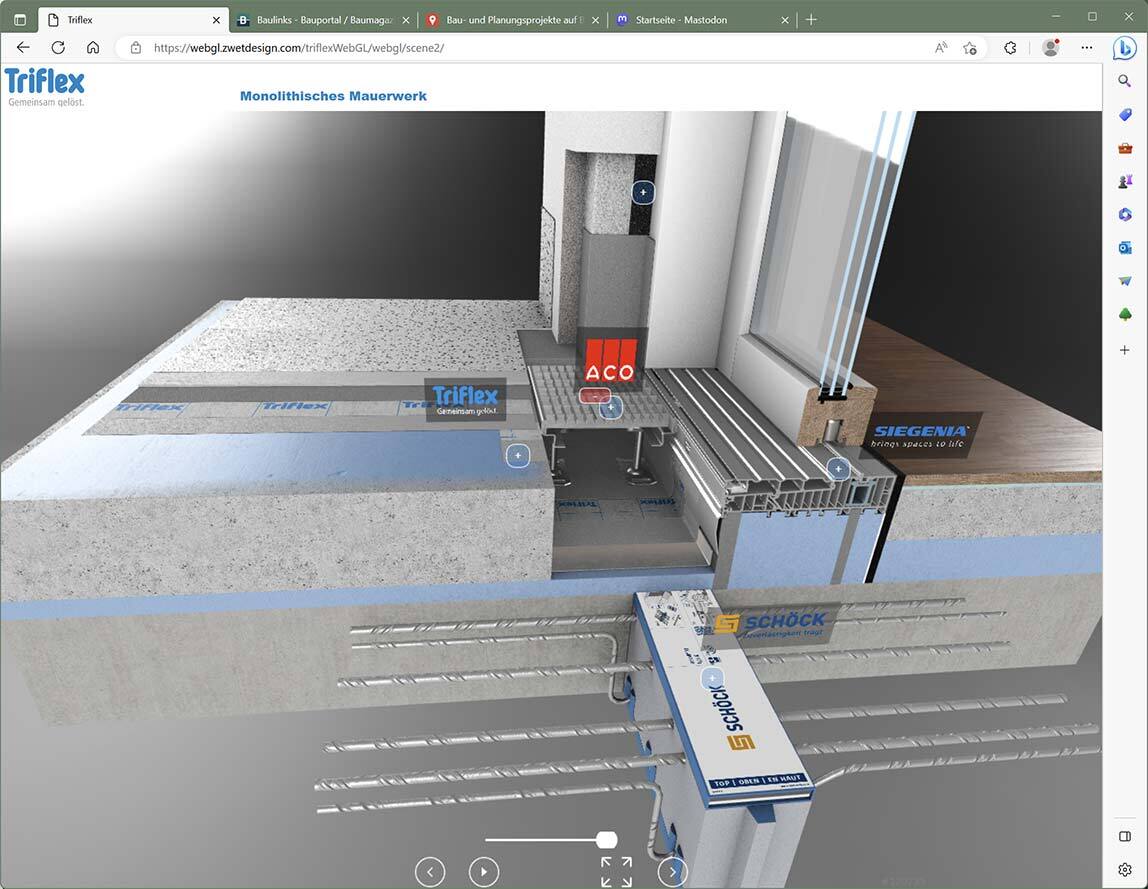Open Bing chat sidebar
Viewport: 1148px width, 889px height.
[1125, 48]
